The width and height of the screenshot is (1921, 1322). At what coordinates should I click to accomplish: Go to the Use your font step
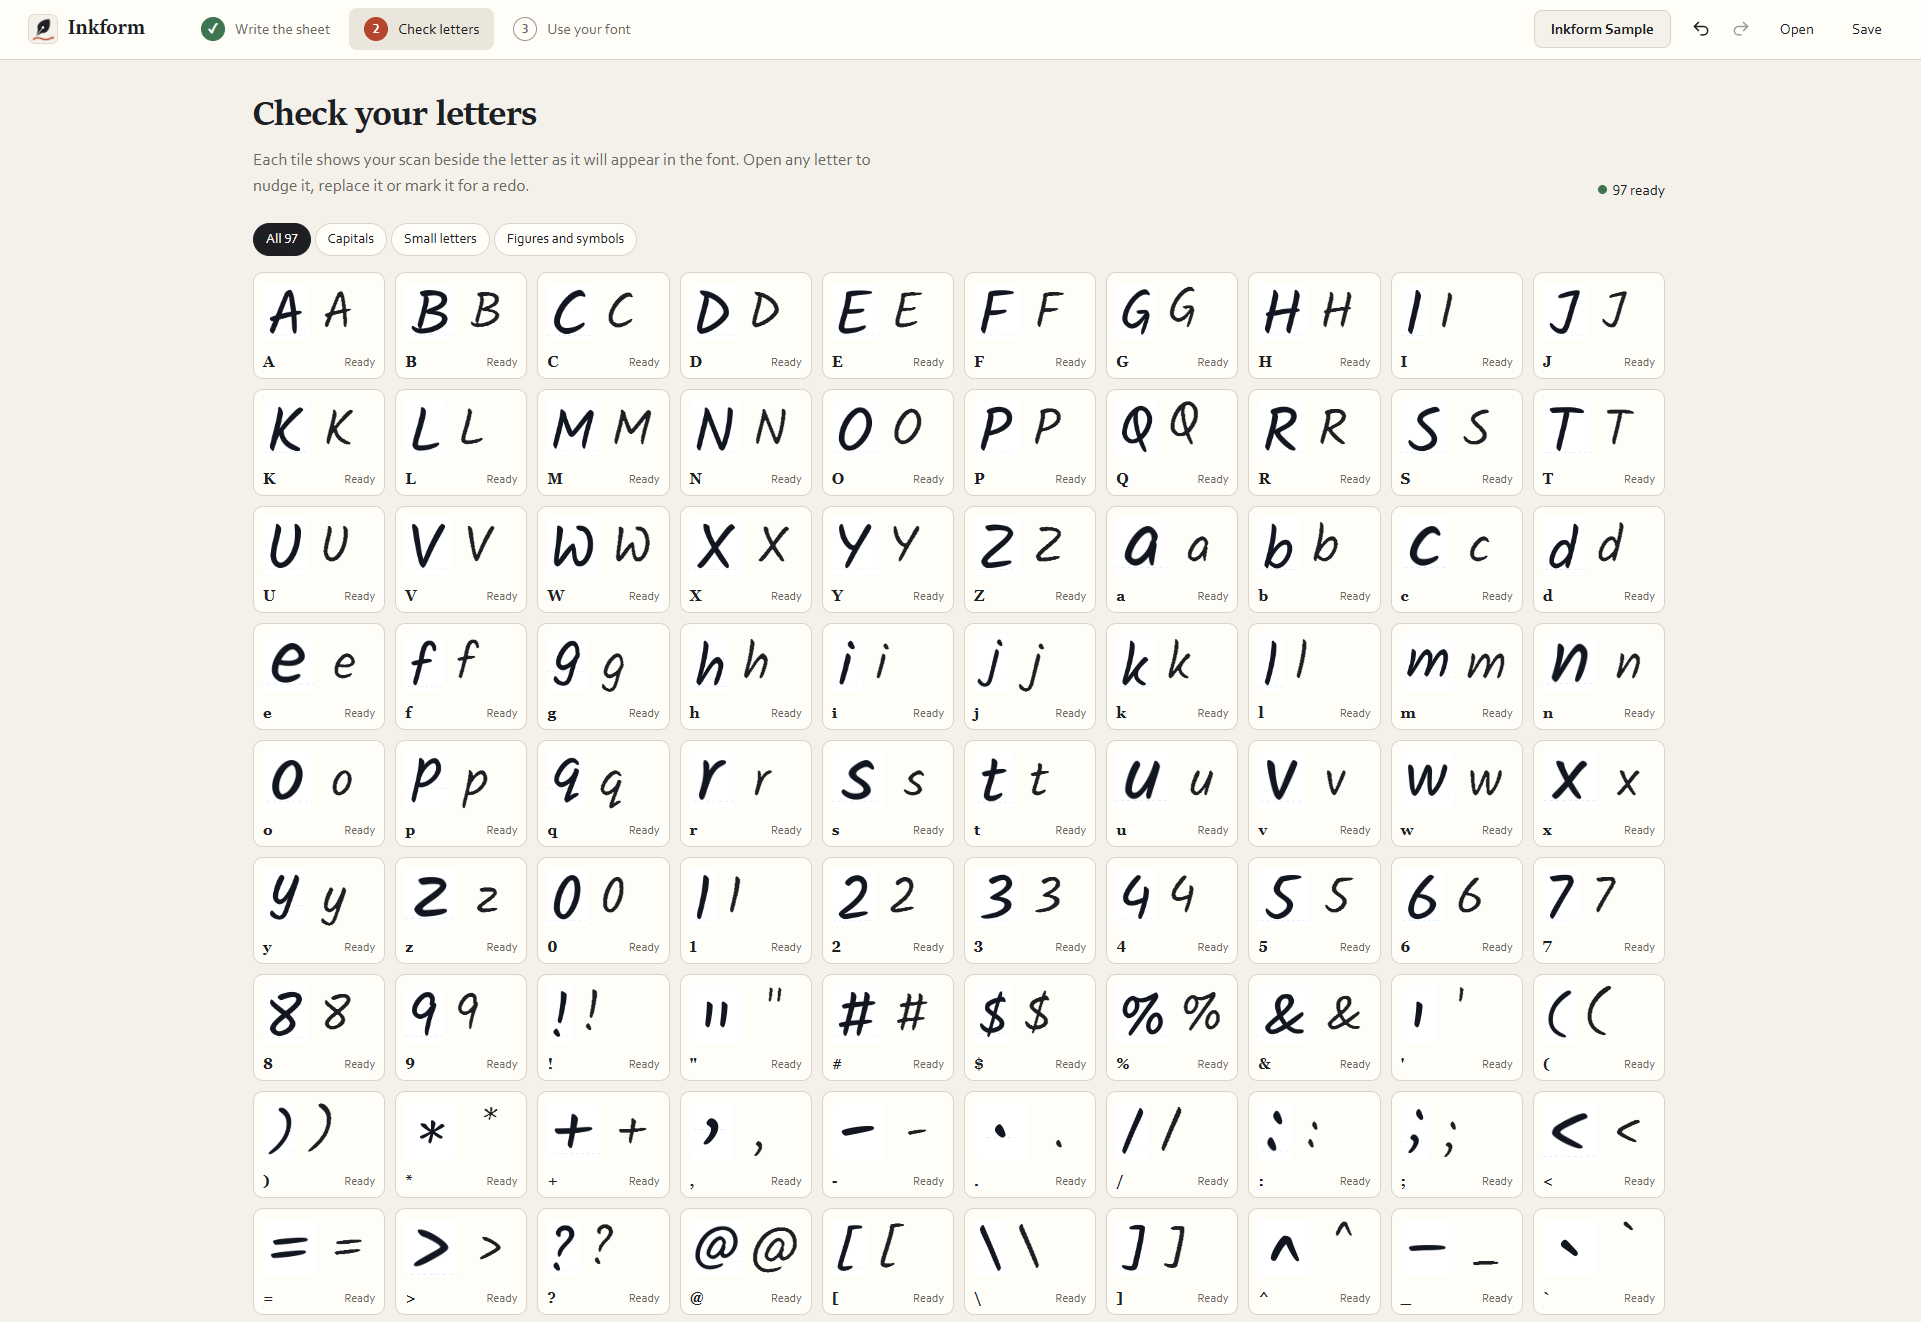pyautogui.click(x=572, y=29)
